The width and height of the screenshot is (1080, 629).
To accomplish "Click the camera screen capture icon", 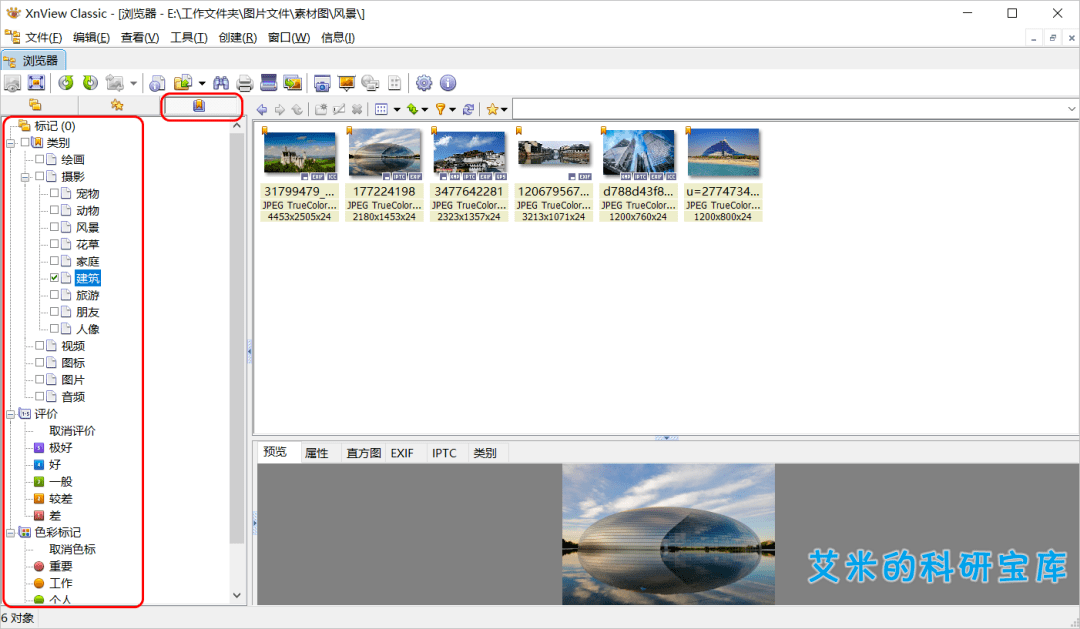I will [322, 82].
